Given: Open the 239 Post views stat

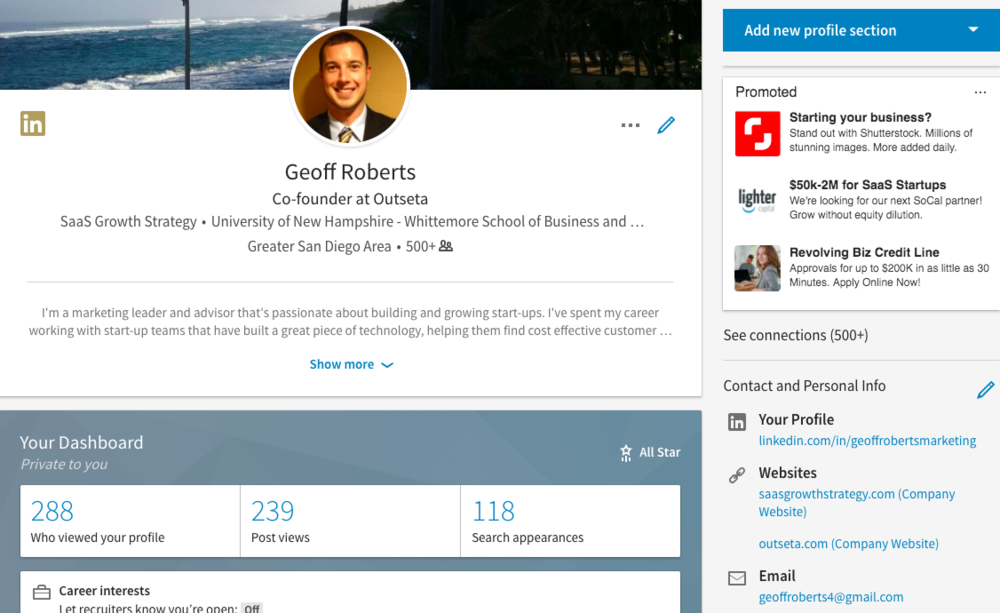Looking at the screenshot, I should [x=350, y=521].
